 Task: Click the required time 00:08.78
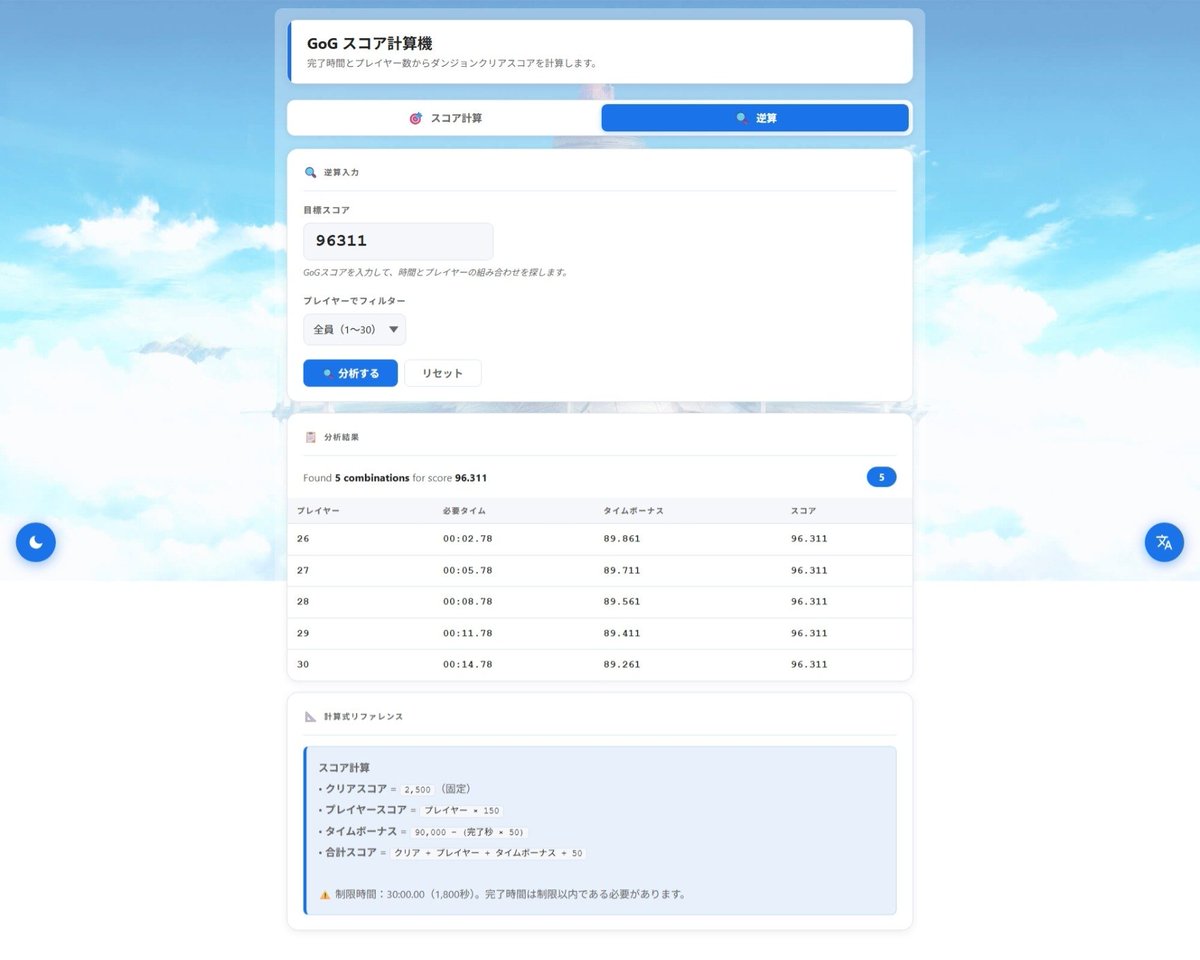467,602
